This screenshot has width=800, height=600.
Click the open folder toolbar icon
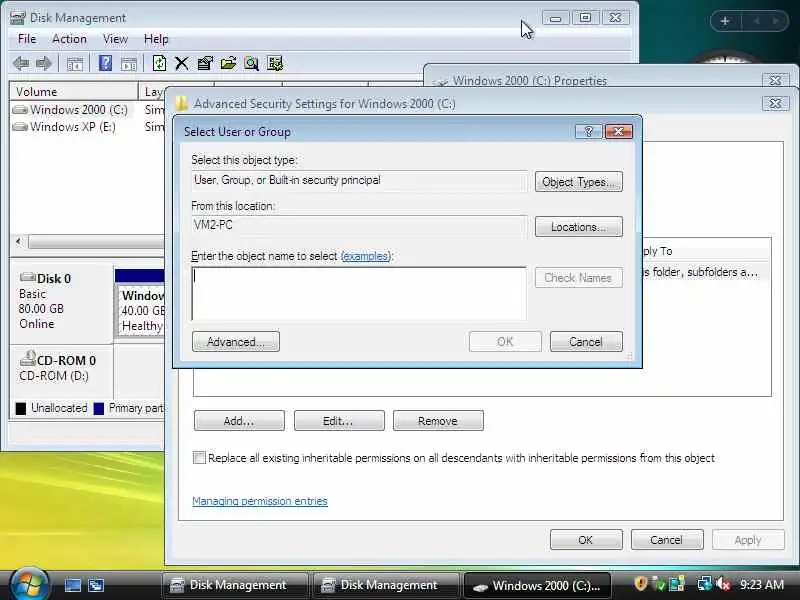[228, 63]
